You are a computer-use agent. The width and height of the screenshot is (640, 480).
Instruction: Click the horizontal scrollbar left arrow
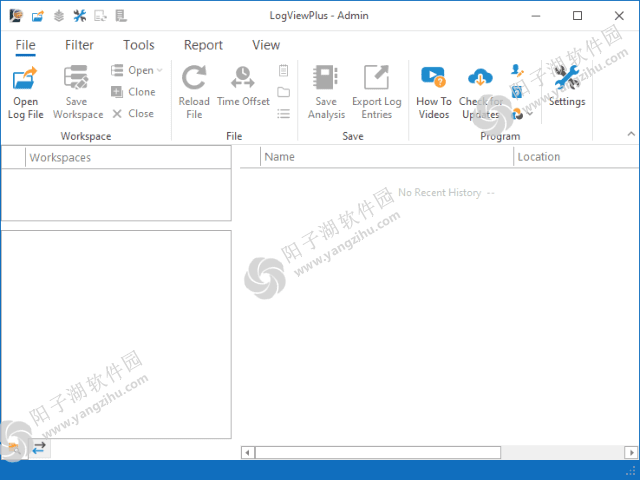point(247,452)
